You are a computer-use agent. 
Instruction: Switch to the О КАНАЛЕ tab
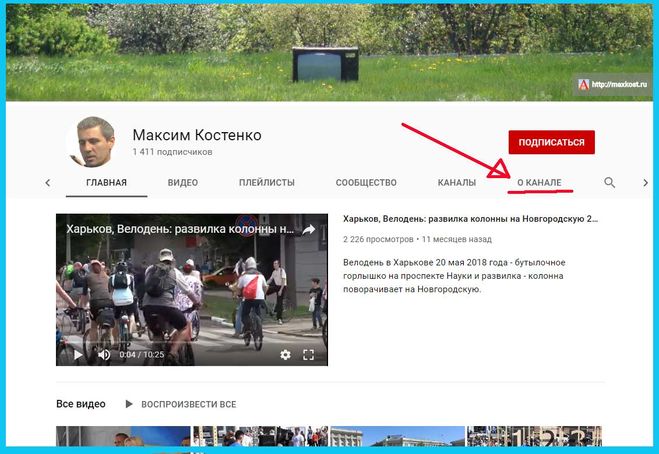tap(539, 183)
